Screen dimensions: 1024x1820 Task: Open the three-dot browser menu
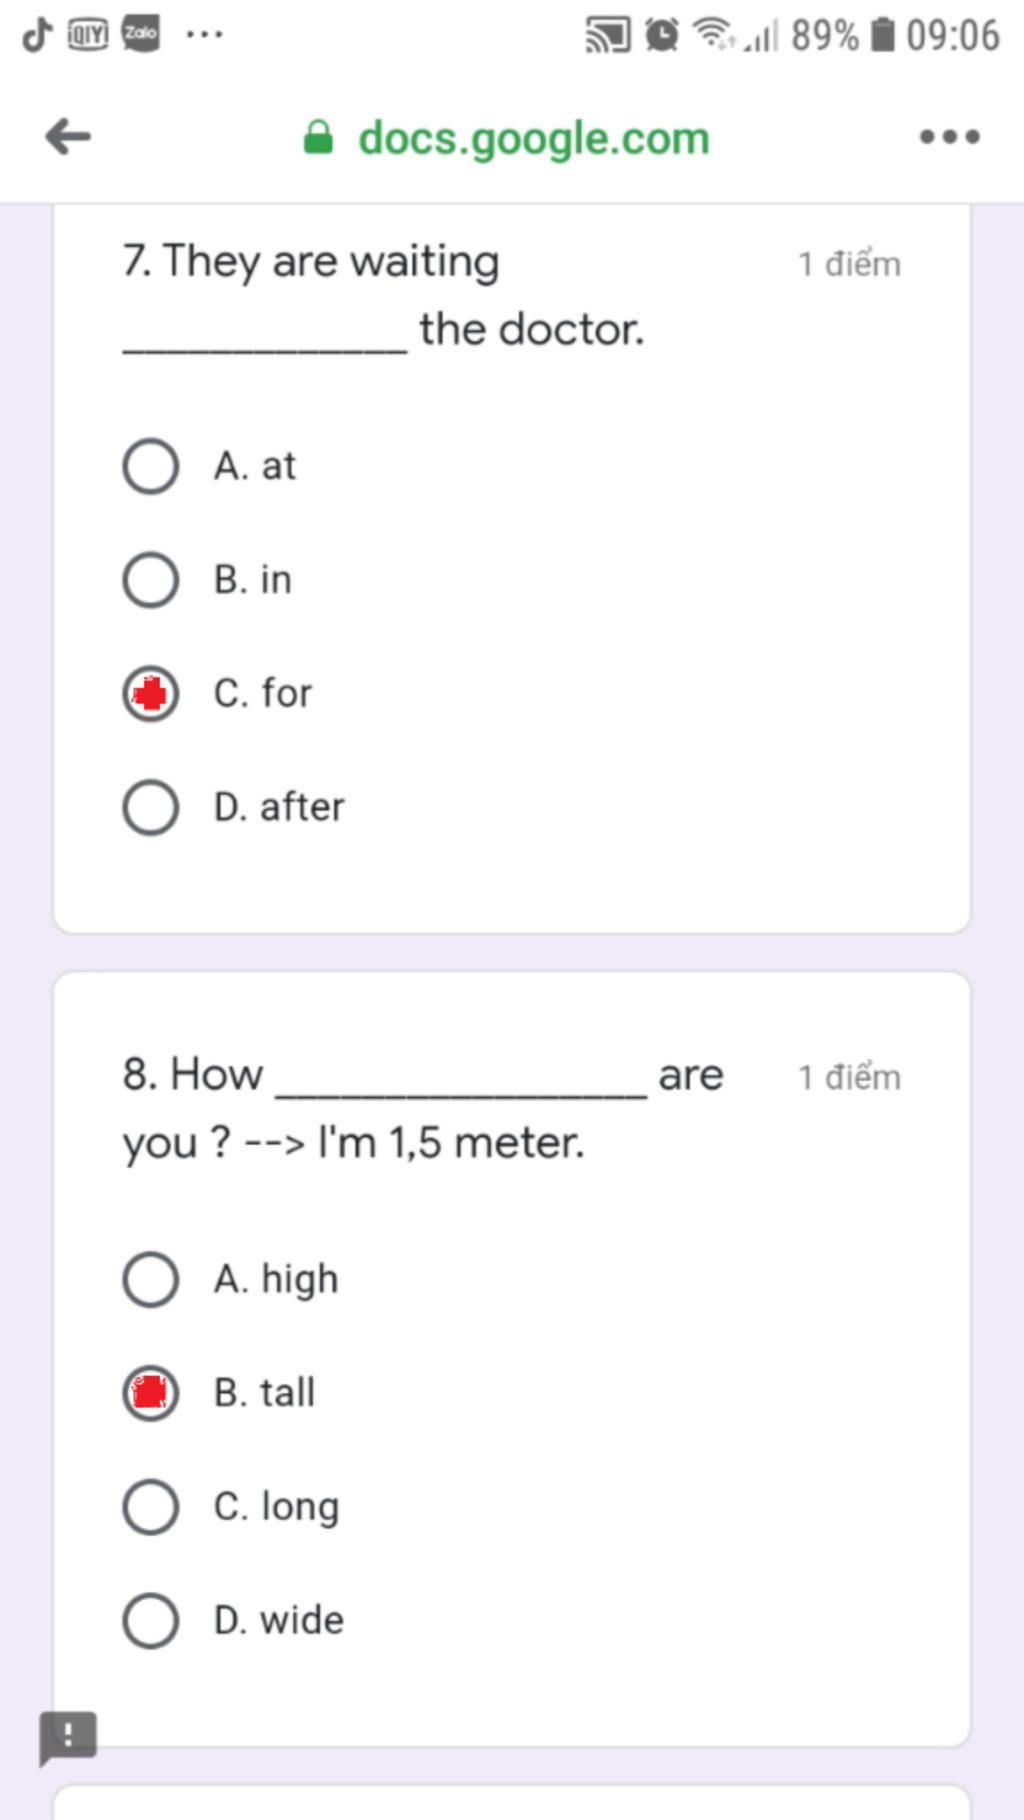tap(949, 136)
